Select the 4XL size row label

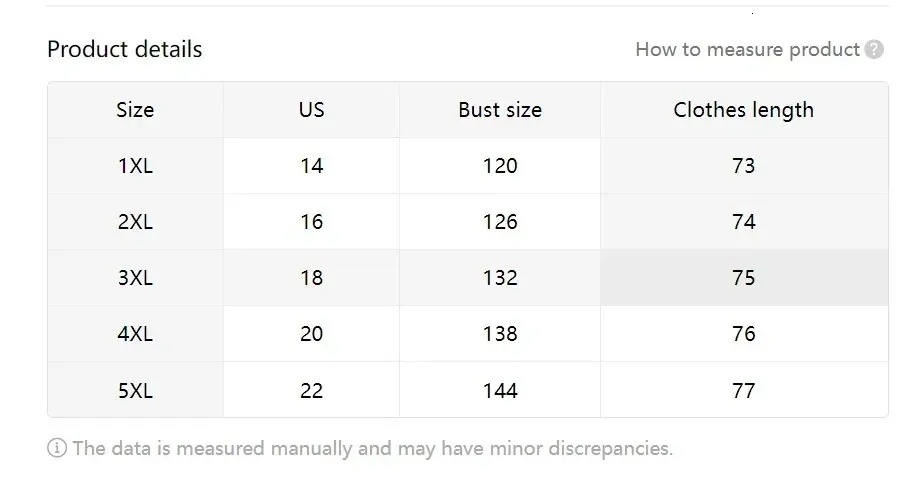point(135,334)
